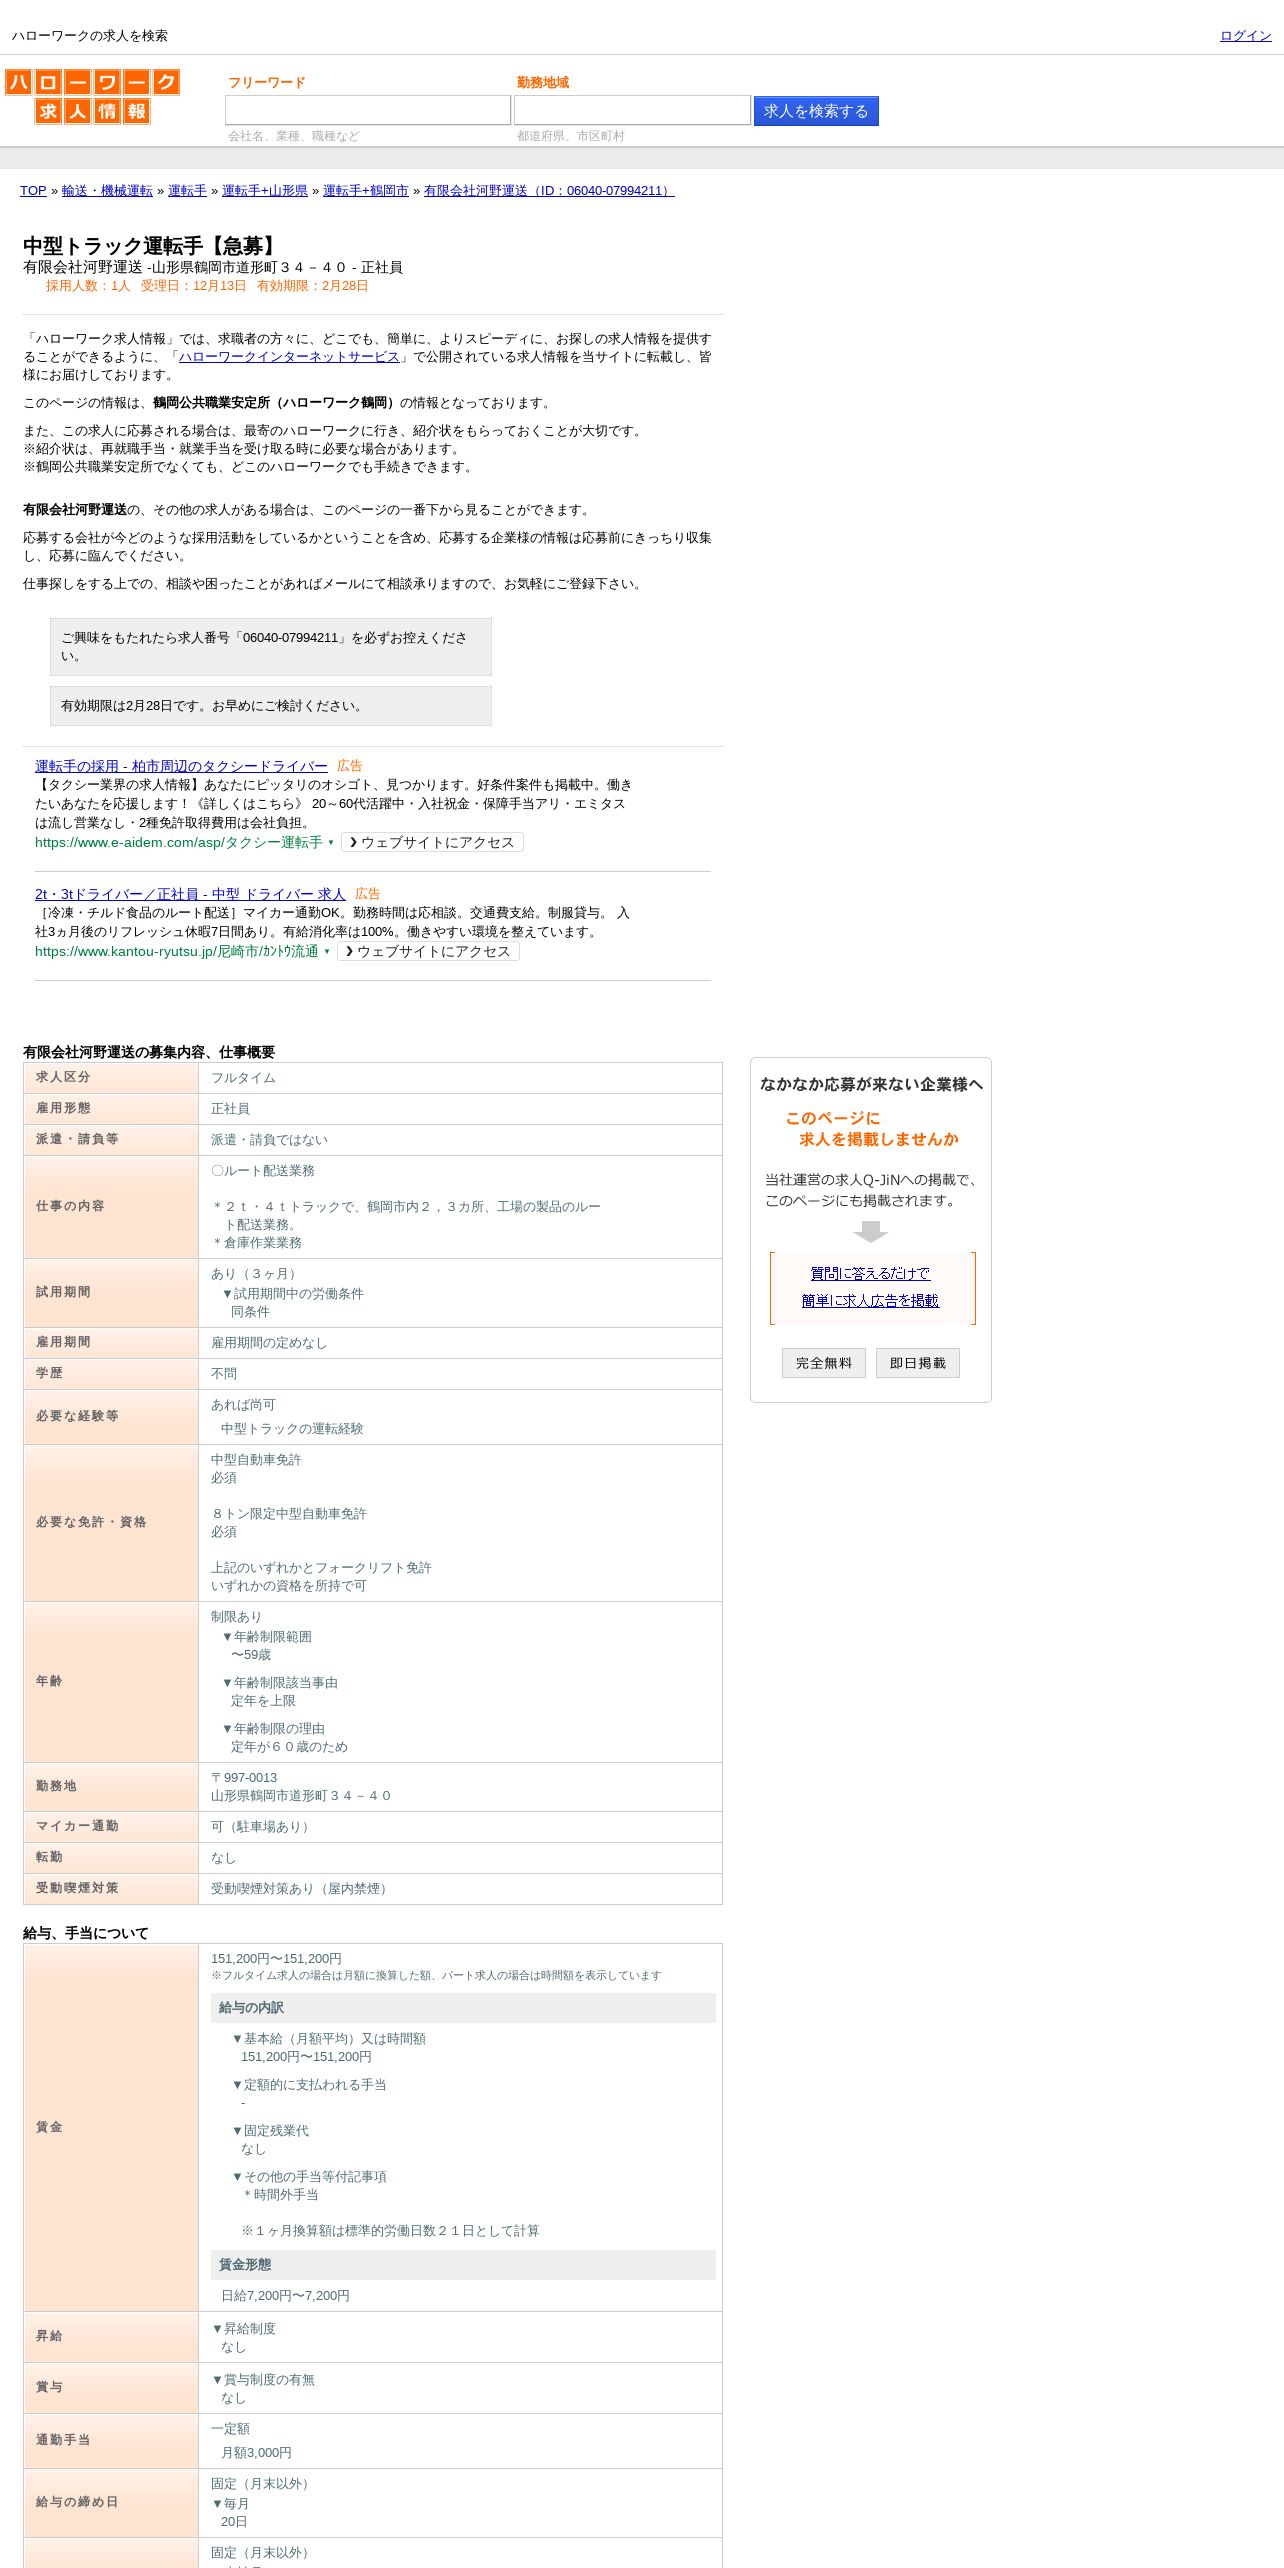Click the ８トン限定中型自動車免許 text
This screenshot has width=1284, height=2568.
pos(289,1514)
